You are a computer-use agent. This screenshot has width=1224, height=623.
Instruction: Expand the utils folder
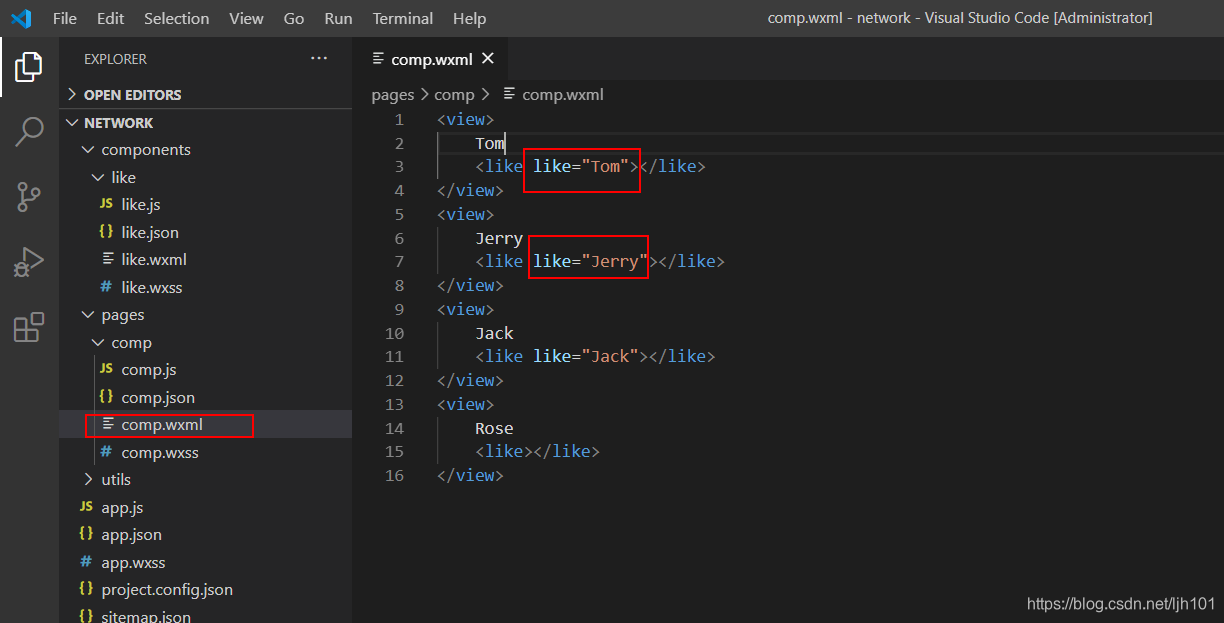point(88,479)
